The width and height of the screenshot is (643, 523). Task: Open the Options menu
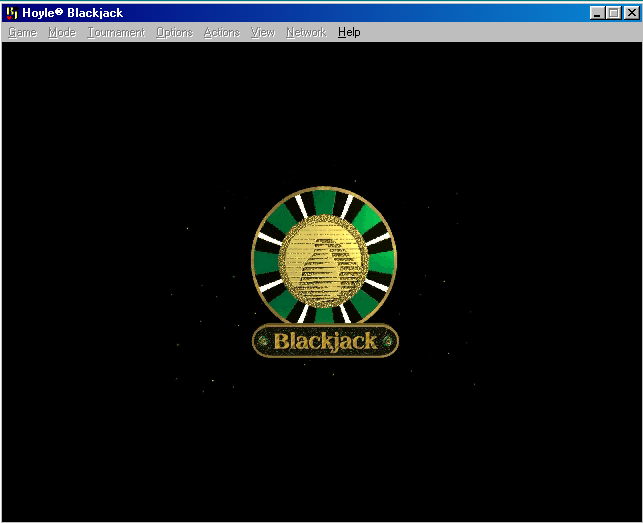tap(174, 32)
